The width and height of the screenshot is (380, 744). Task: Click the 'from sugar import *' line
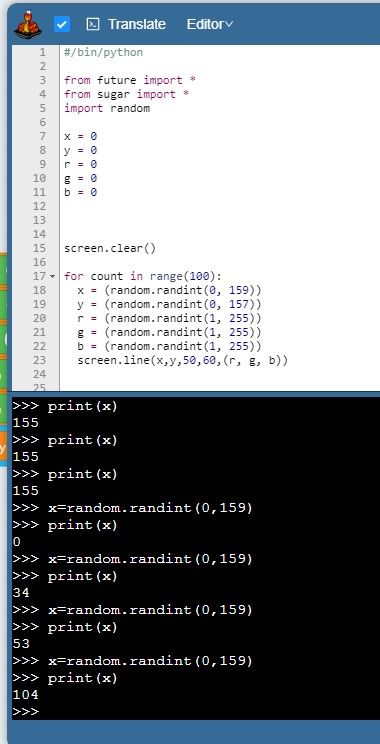tap(127, 94)
